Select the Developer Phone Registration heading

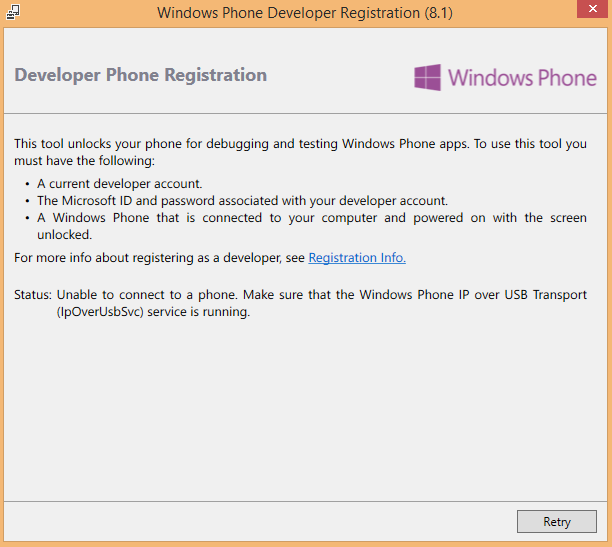click(141, 75)
